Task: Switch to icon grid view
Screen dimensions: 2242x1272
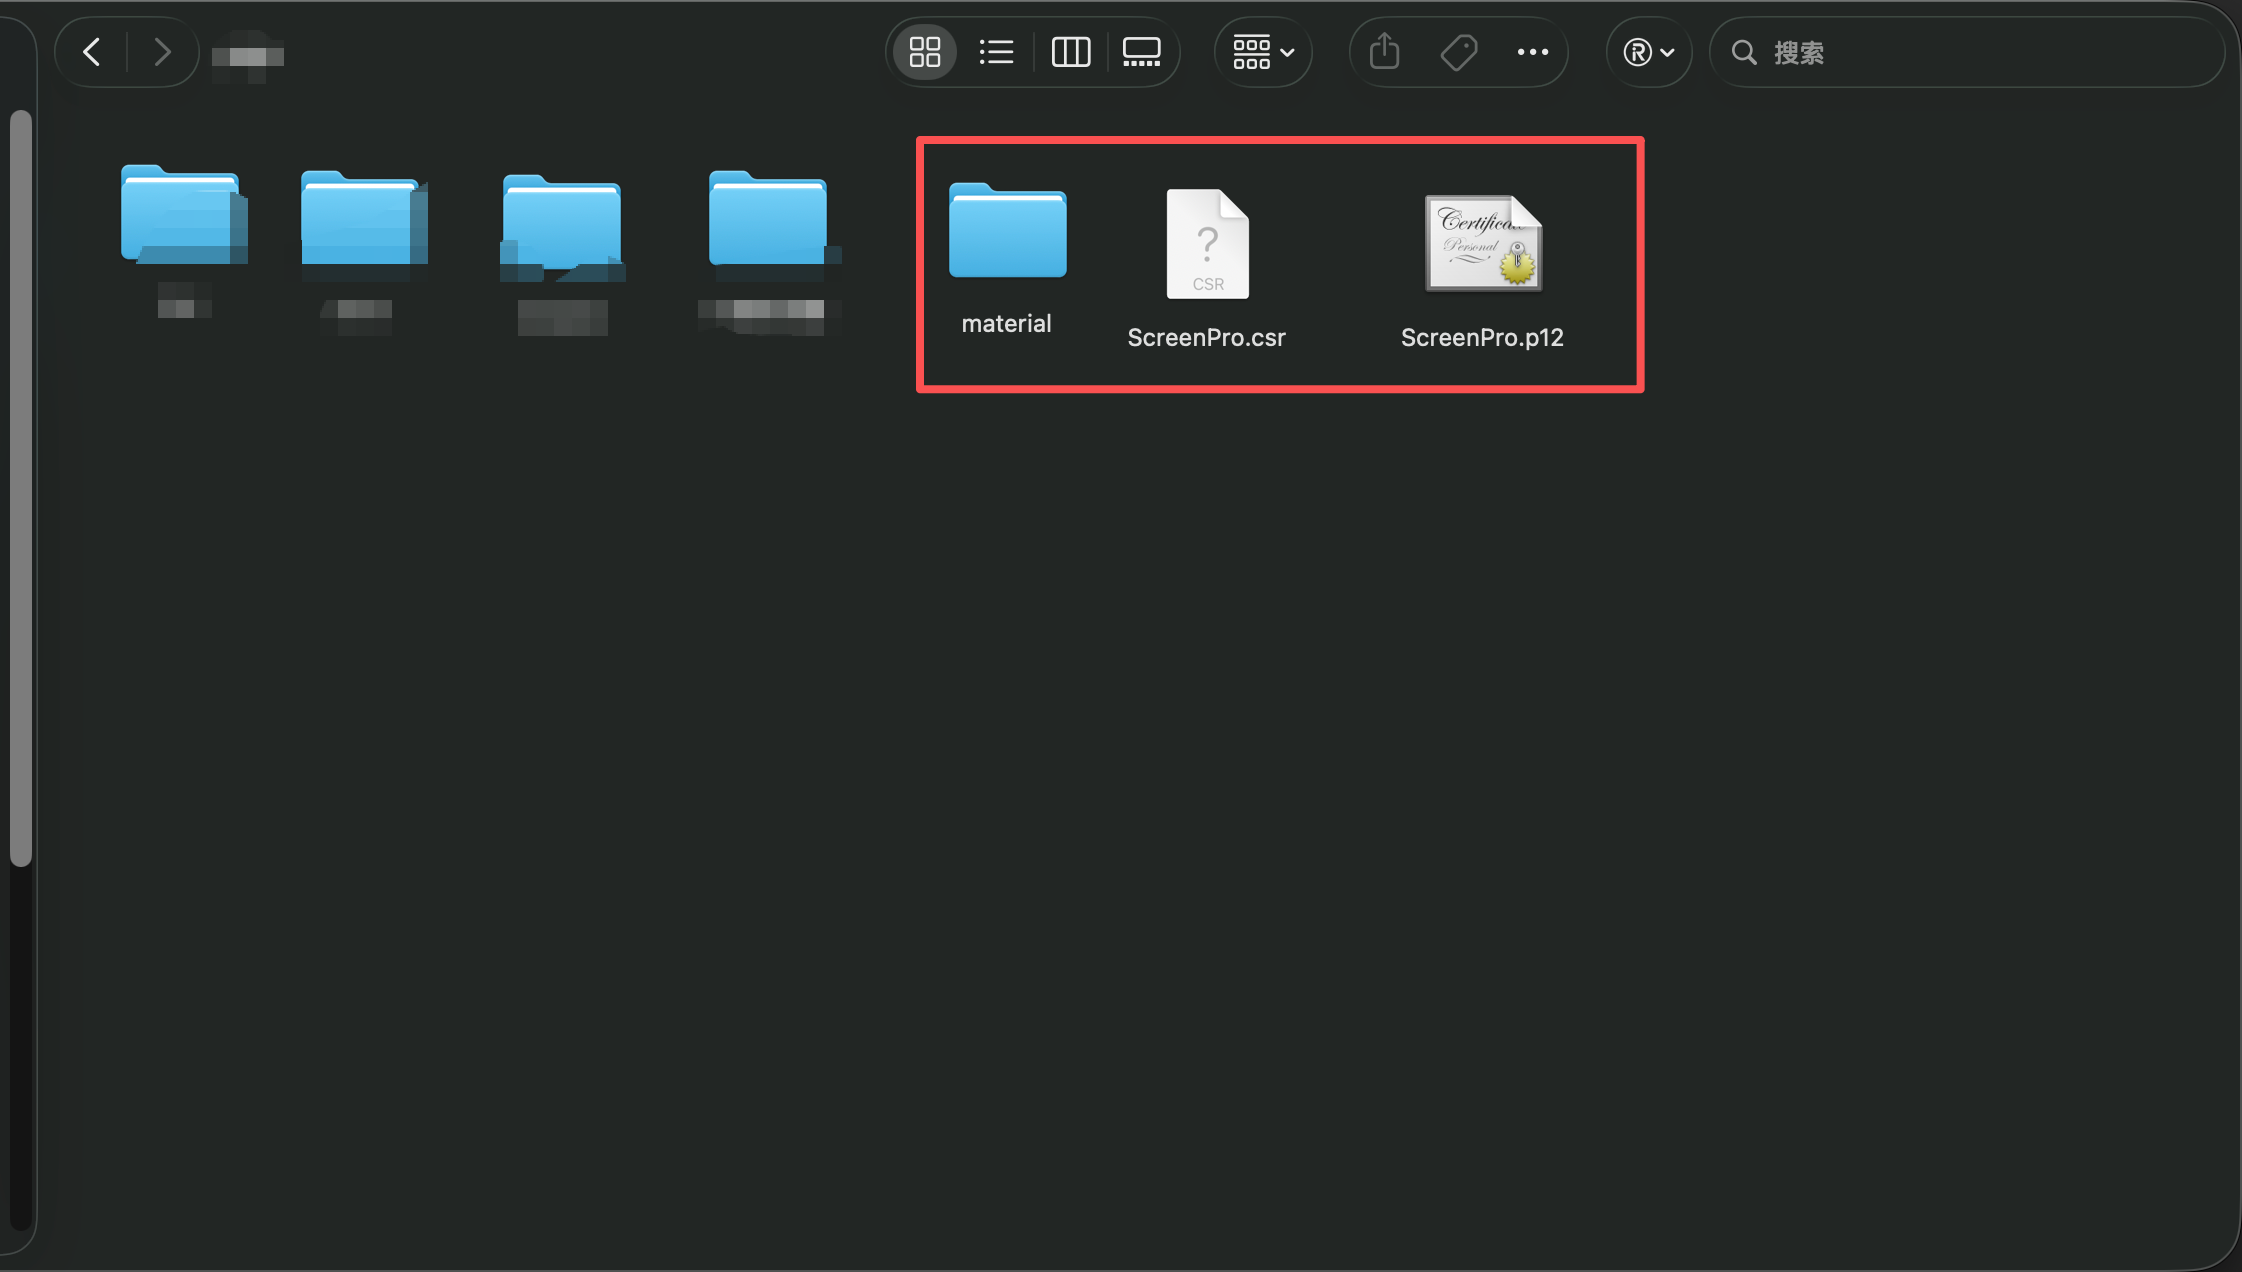Action: (x=925, y=52)
